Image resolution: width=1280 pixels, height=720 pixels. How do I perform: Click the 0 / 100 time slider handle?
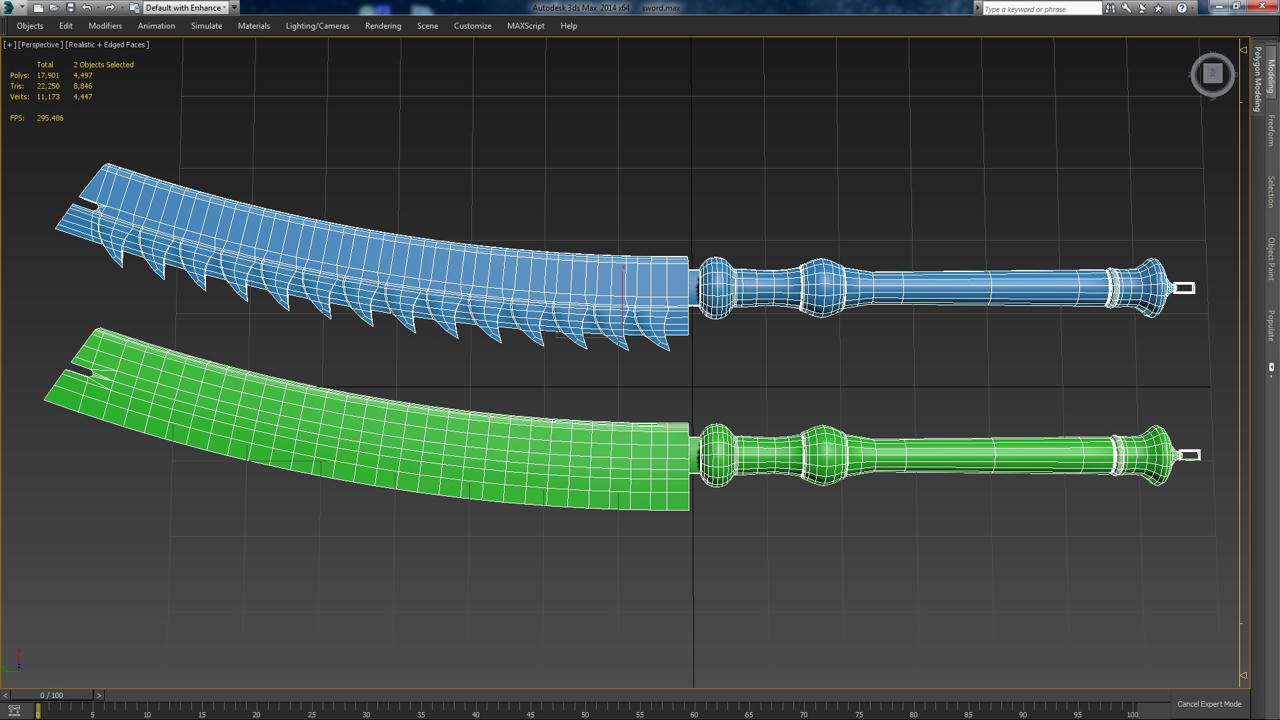point(52,695)
